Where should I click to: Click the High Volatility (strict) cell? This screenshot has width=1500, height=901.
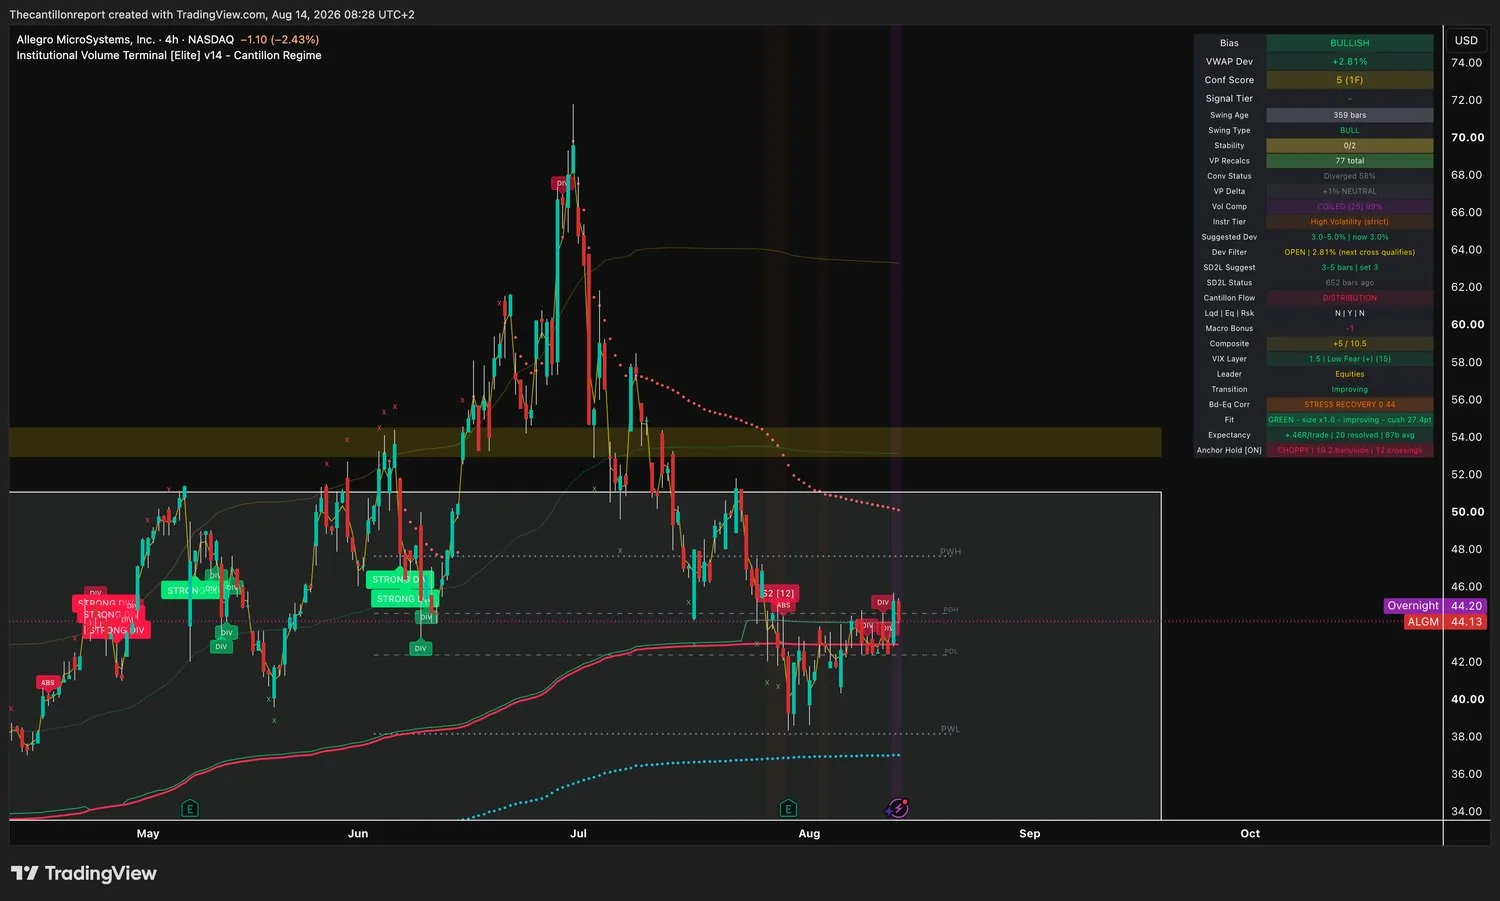tap(1349, 222)
